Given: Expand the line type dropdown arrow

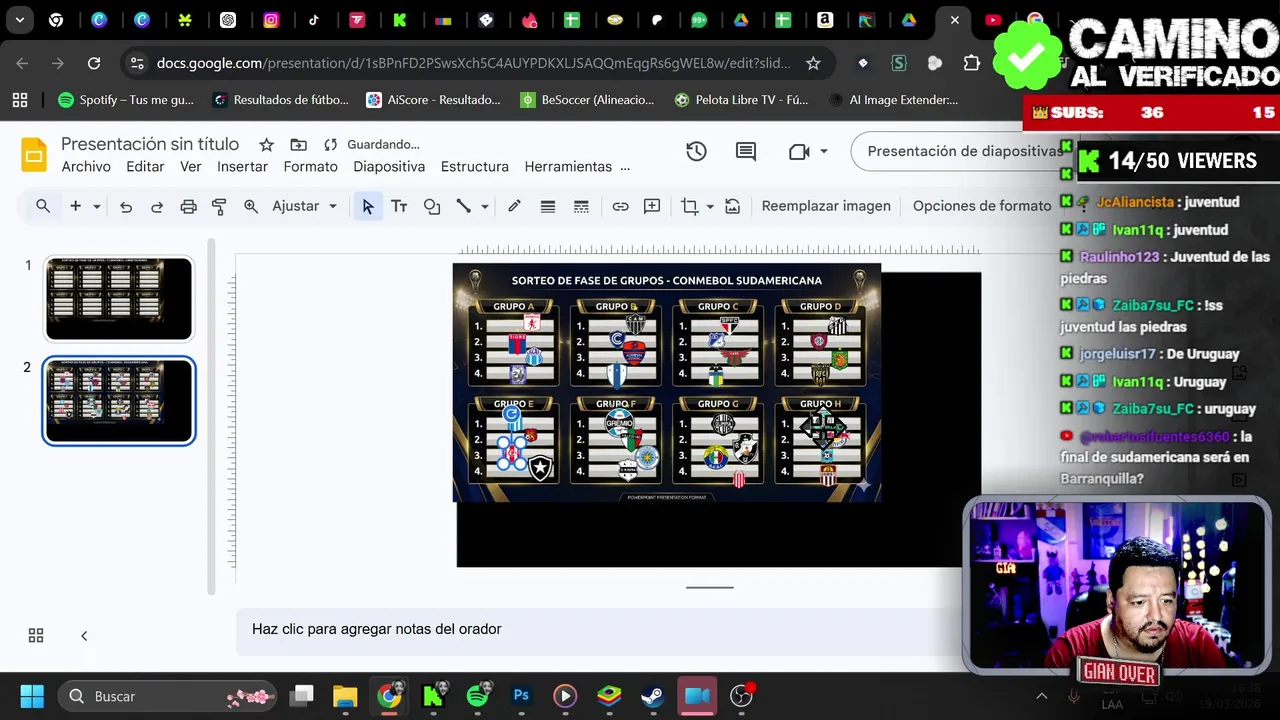Looking at the screenshot, I should click(x=485, y=206).
